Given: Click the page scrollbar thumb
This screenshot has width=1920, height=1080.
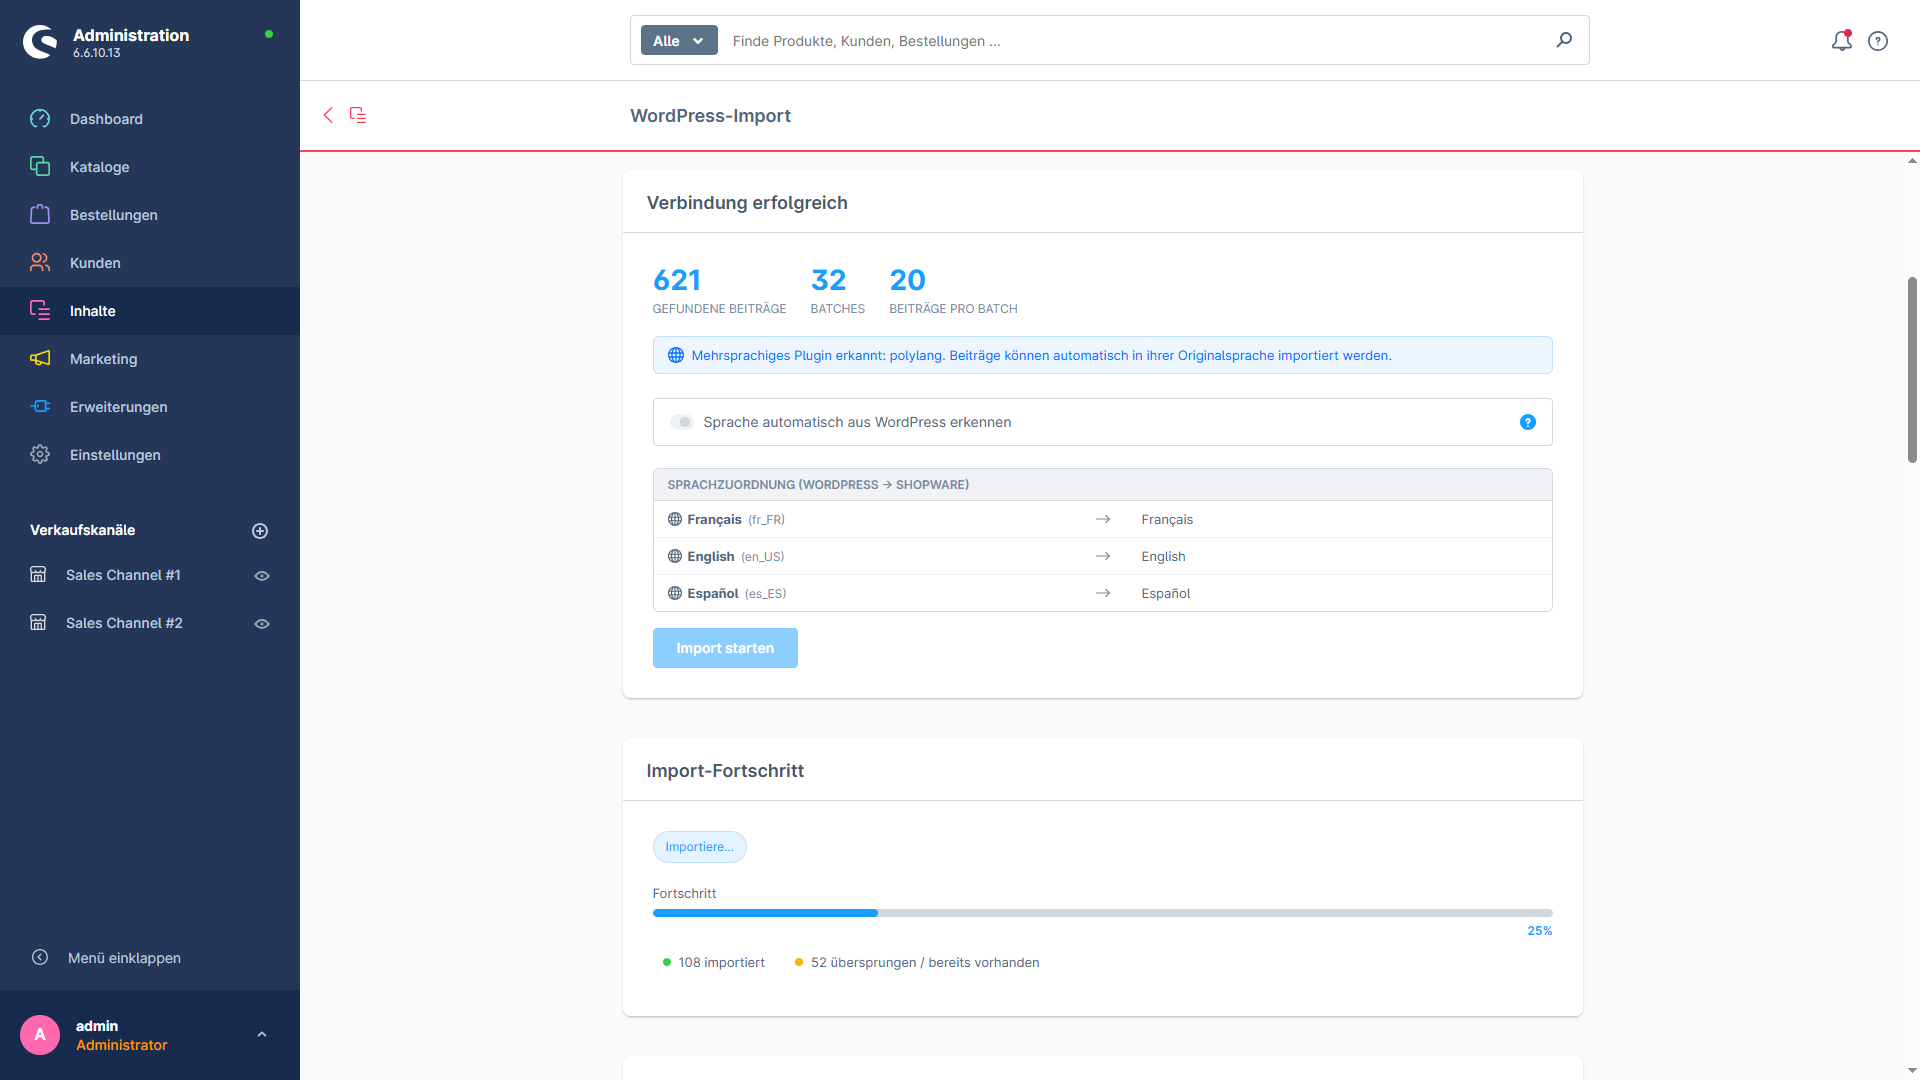Looking at the screenshot, I should coord(1912,369).
